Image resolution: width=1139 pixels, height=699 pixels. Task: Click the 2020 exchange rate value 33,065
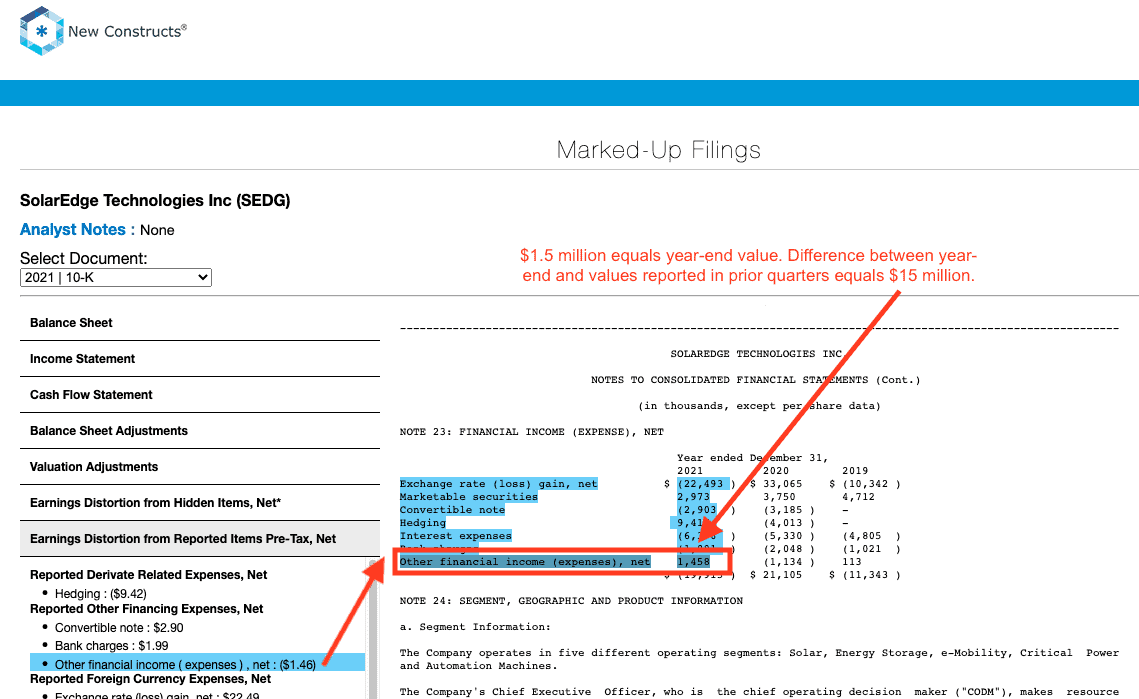coord(782,484)
